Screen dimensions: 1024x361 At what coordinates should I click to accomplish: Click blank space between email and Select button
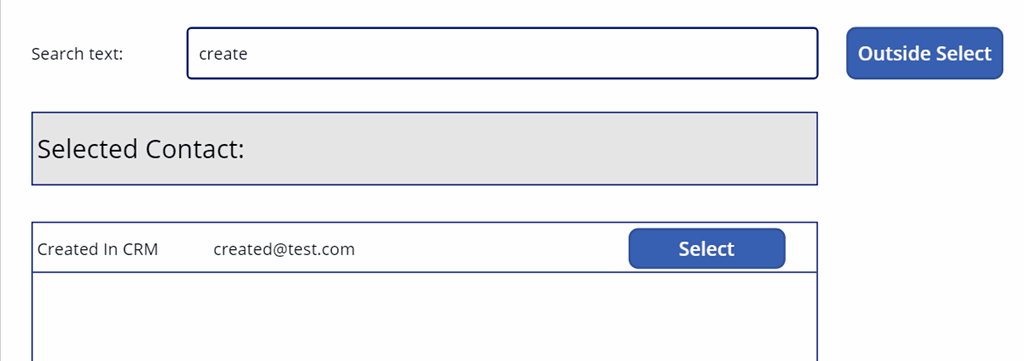pos(491,248)
